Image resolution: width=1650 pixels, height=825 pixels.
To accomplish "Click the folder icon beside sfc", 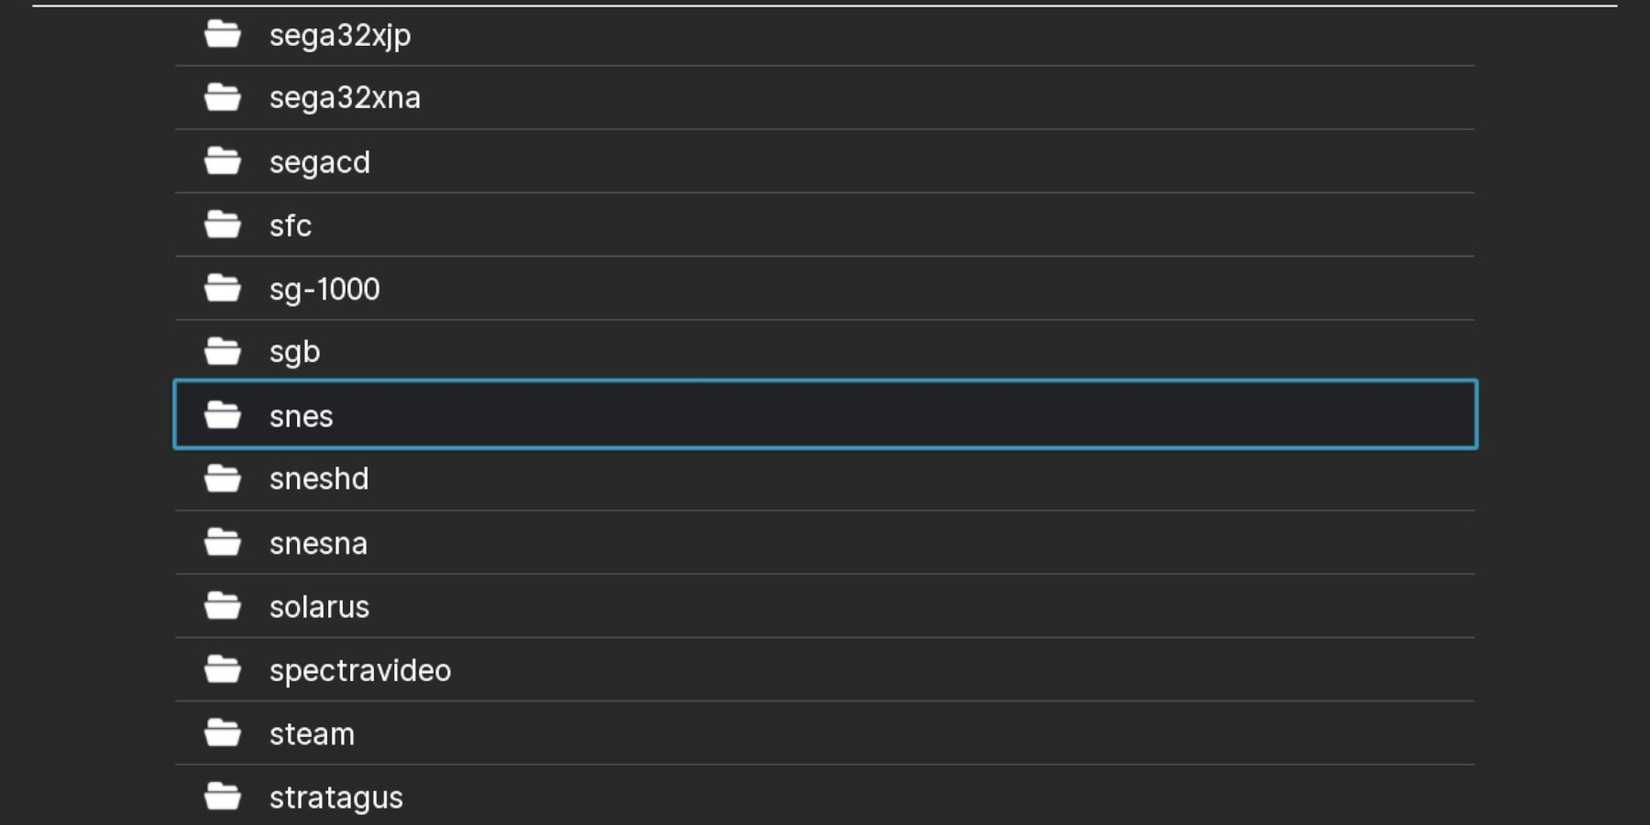I will coord(222,224).
